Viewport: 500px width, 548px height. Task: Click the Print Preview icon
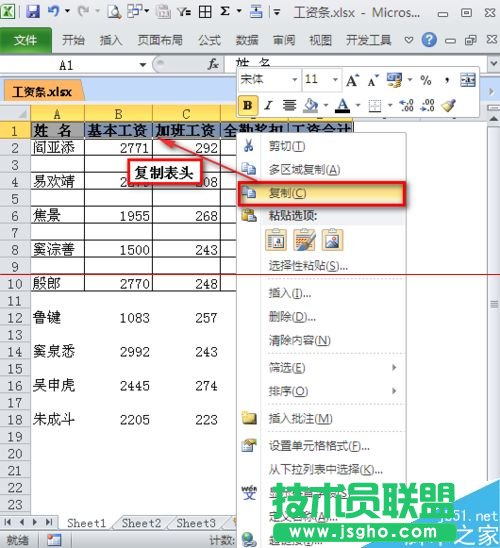(x=114, y=12)
